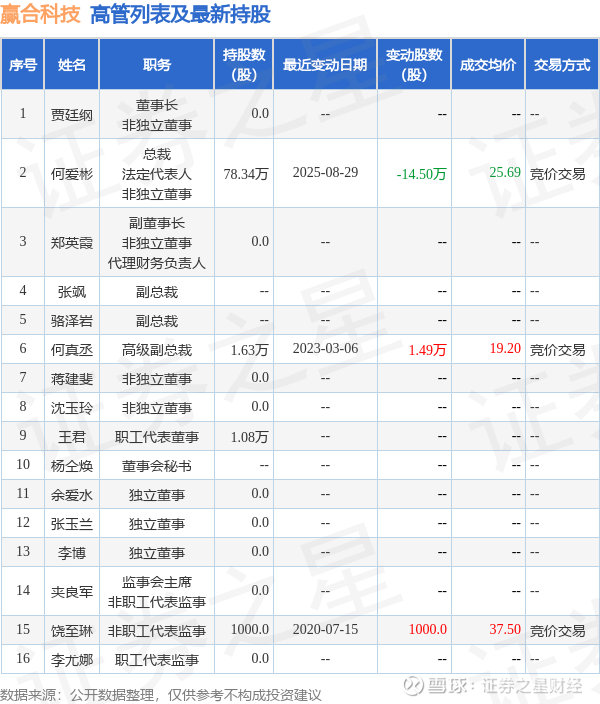Image resolution: width=600 pixels, height=704 pixels.
Task: Select the name 蒋建斐
Action: 71,379
